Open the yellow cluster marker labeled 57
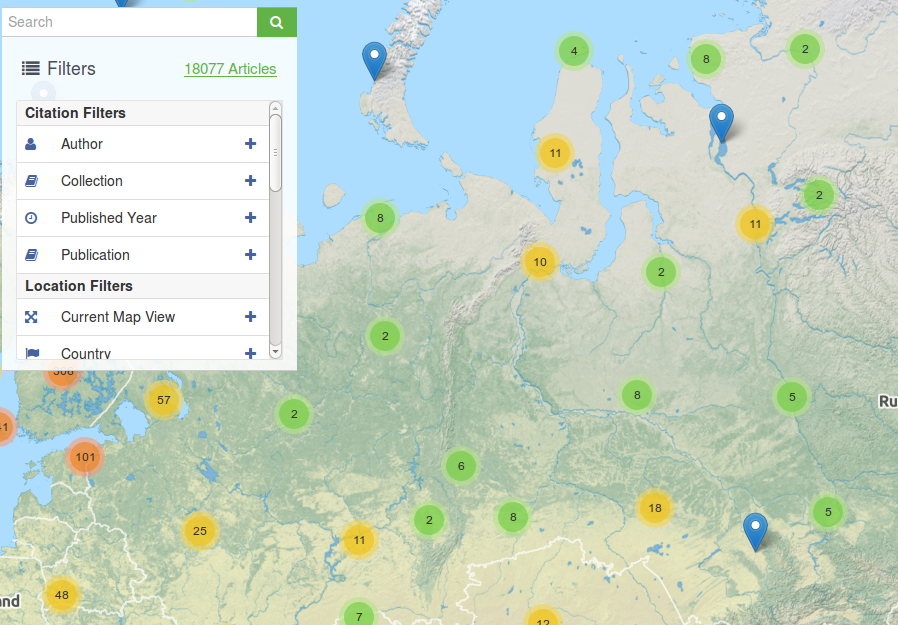898x625 pixels. click(x=164, y=400)
